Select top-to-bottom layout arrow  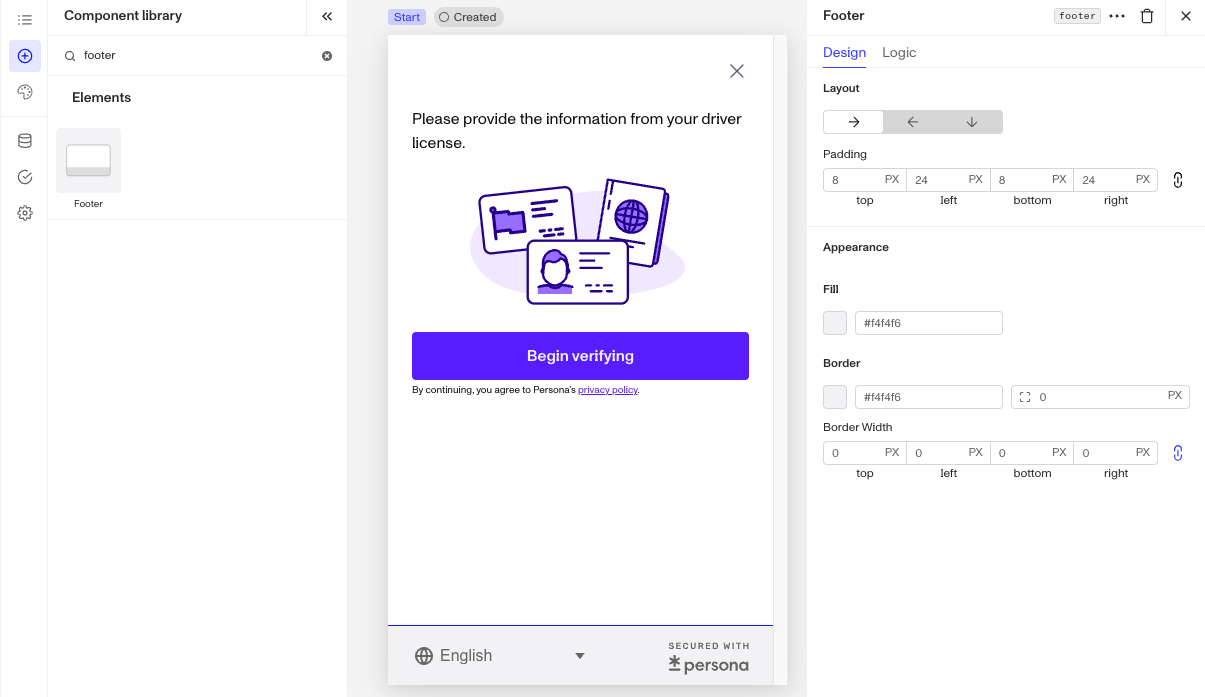972,122
